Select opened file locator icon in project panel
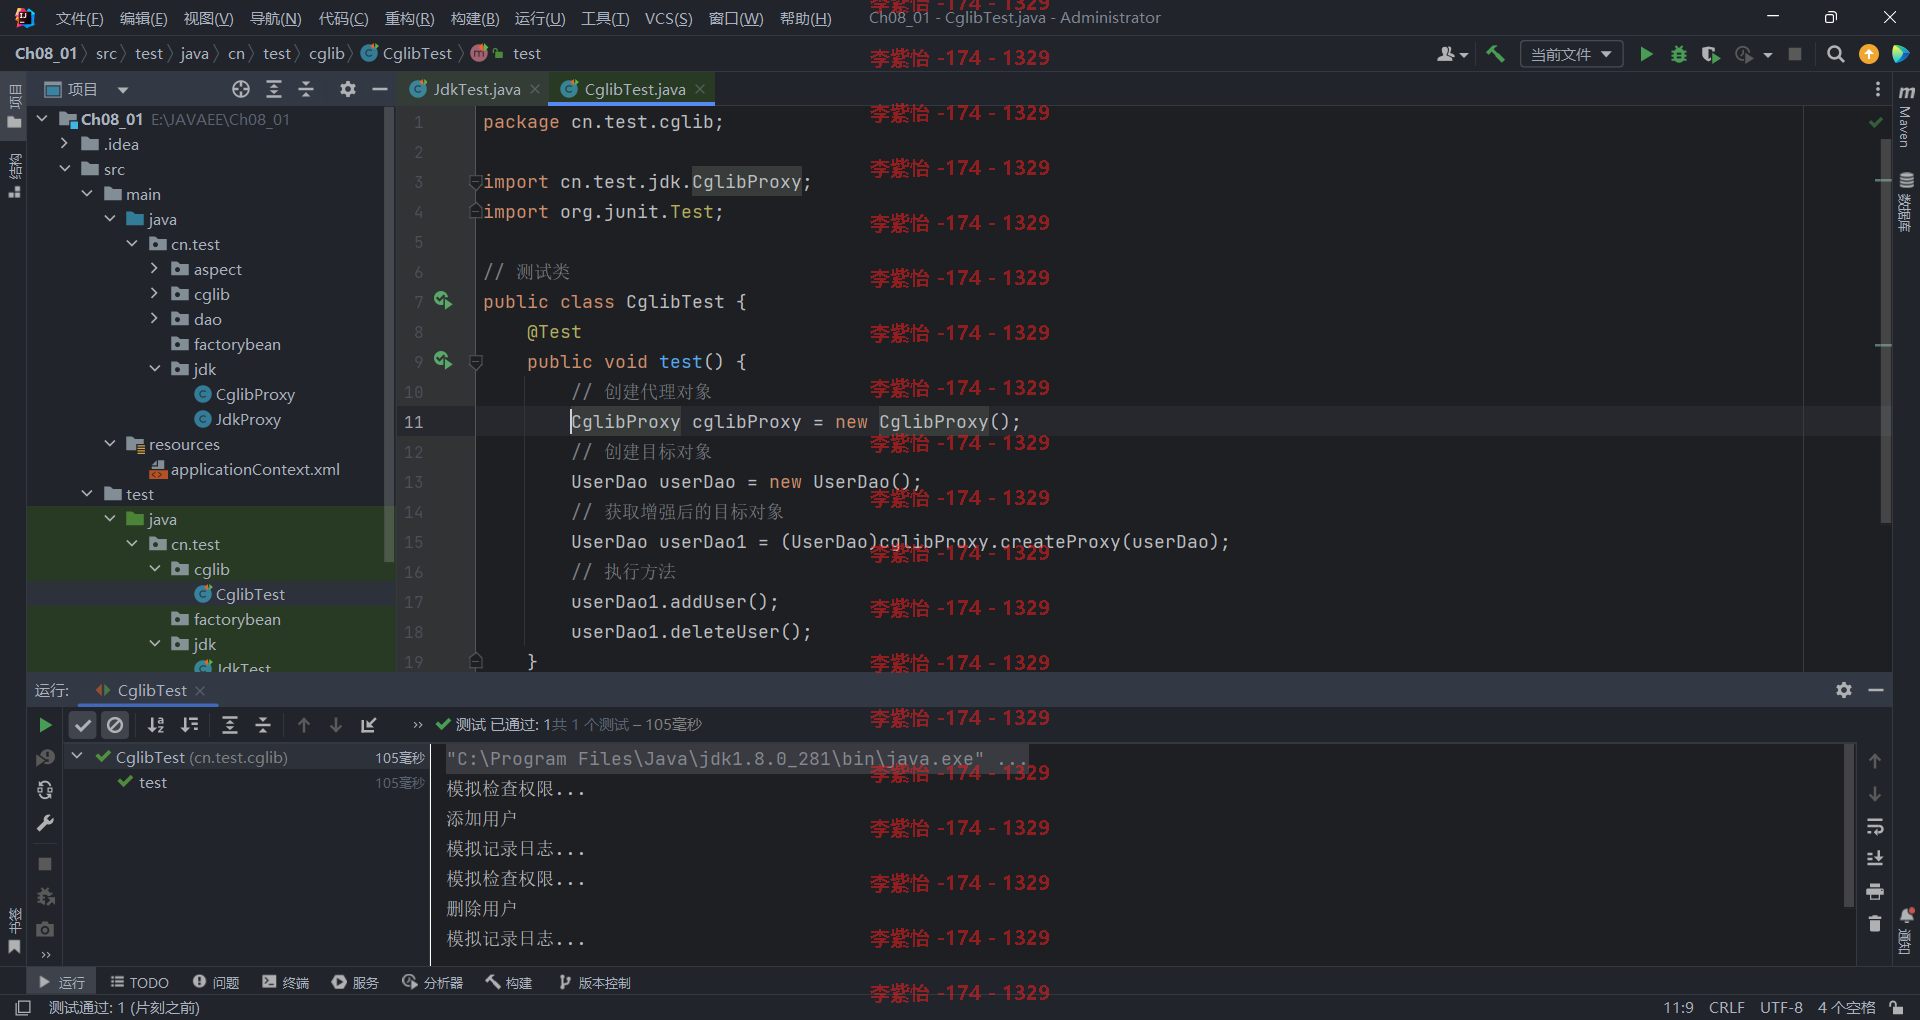 pyautogui.click(x=241, y=89)
